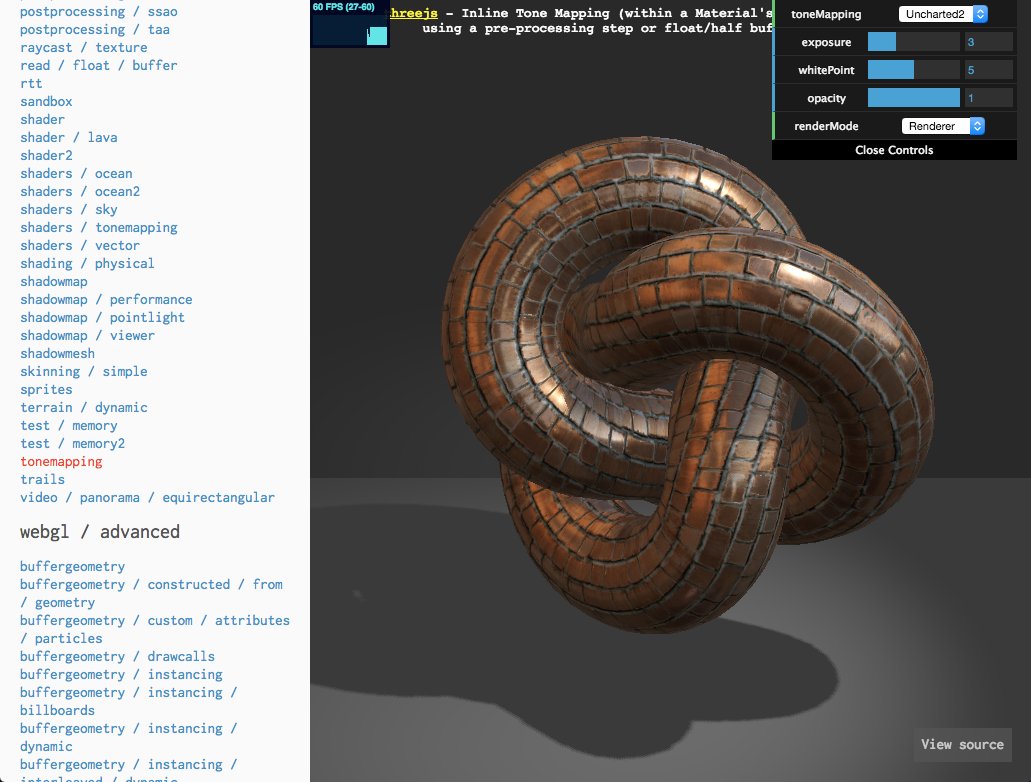1031x782 pixels.
Task: Open the shaders / sky example
Action: point(68,209)
